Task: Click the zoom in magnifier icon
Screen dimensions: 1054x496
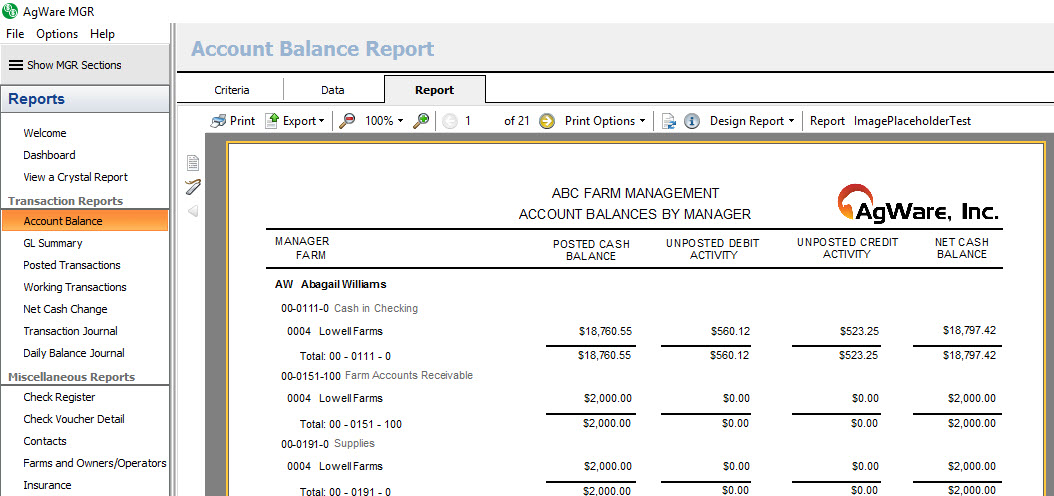Action: pos(421,121)
